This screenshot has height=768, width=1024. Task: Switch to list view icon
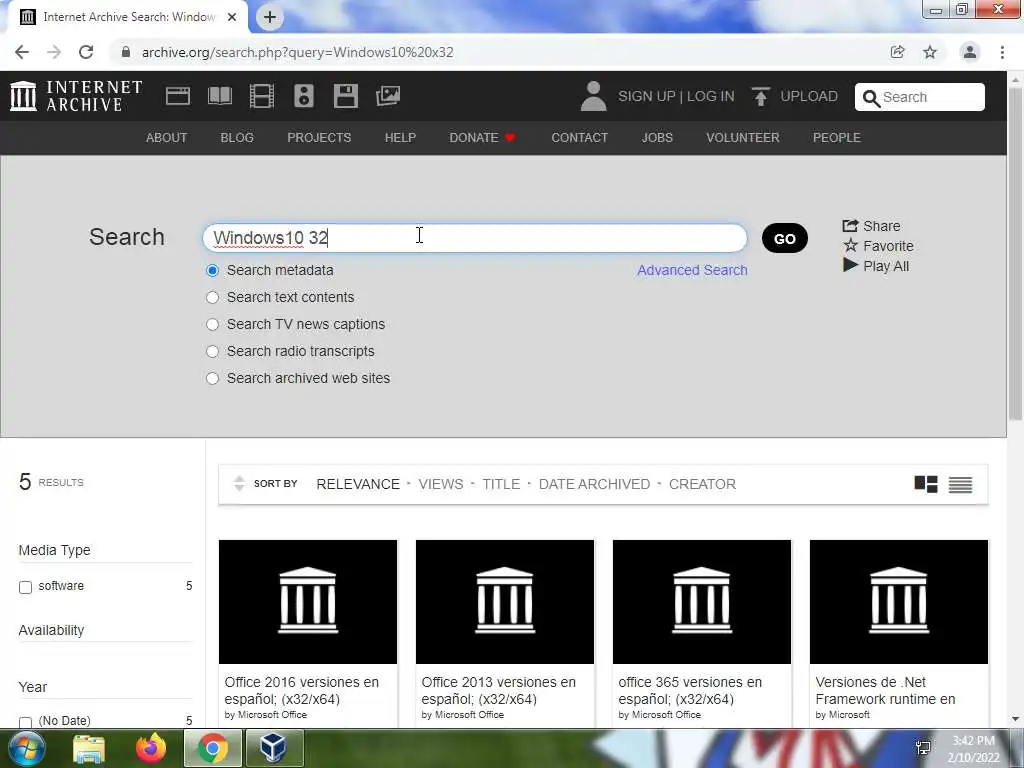click(960, 485)
